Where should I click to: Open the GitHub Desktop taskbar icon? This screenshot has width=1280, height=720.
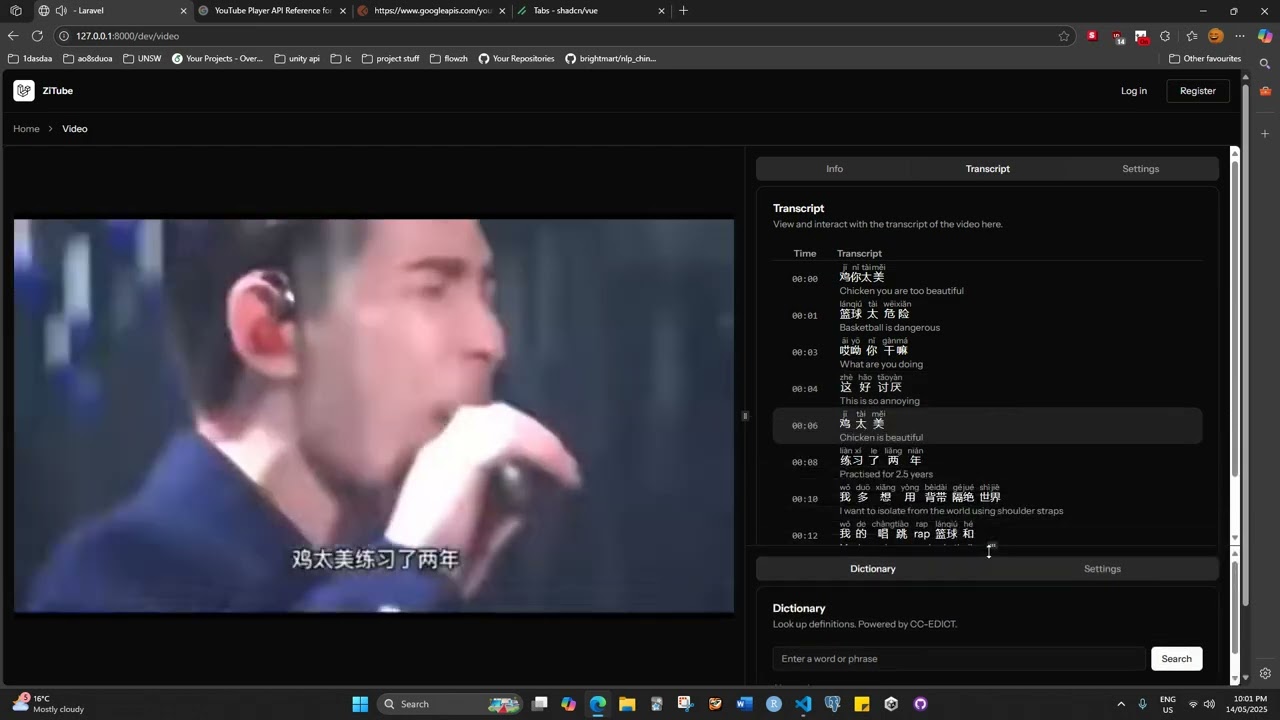click(920, 704)
